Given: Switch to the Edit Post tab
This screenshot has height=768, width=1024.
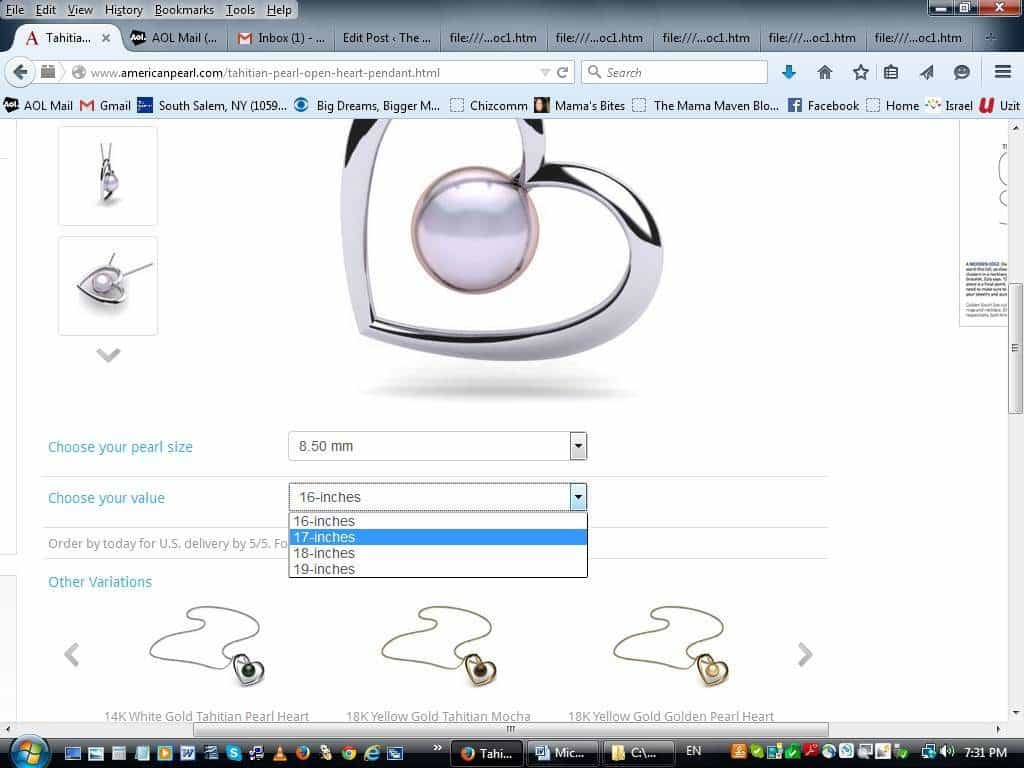Looking at the screenshot, I should 387,38.
